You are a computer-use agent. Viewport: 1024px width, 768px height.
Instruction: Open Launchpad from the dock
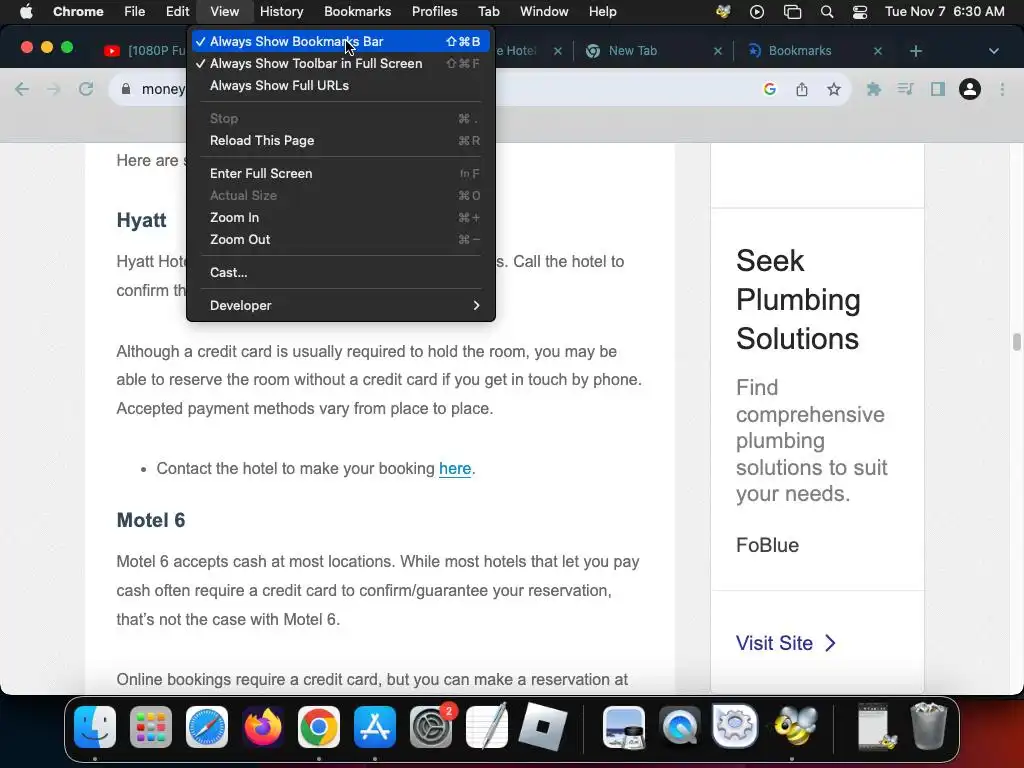click(151, 726)
